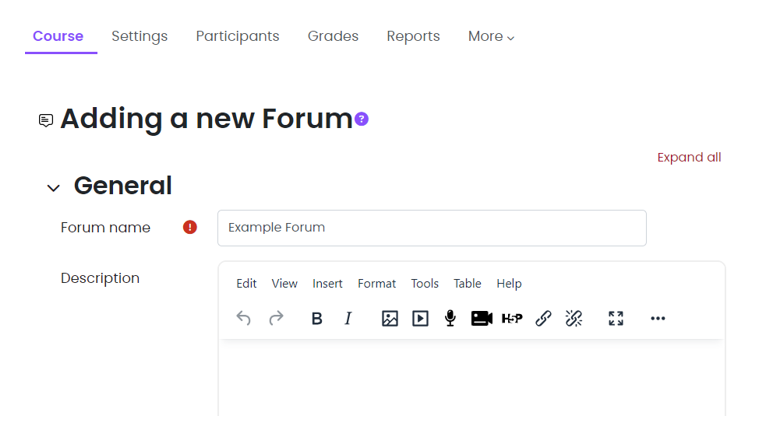
Task: Toggle italic formatting in the editor
Action: tap(348, 318)
